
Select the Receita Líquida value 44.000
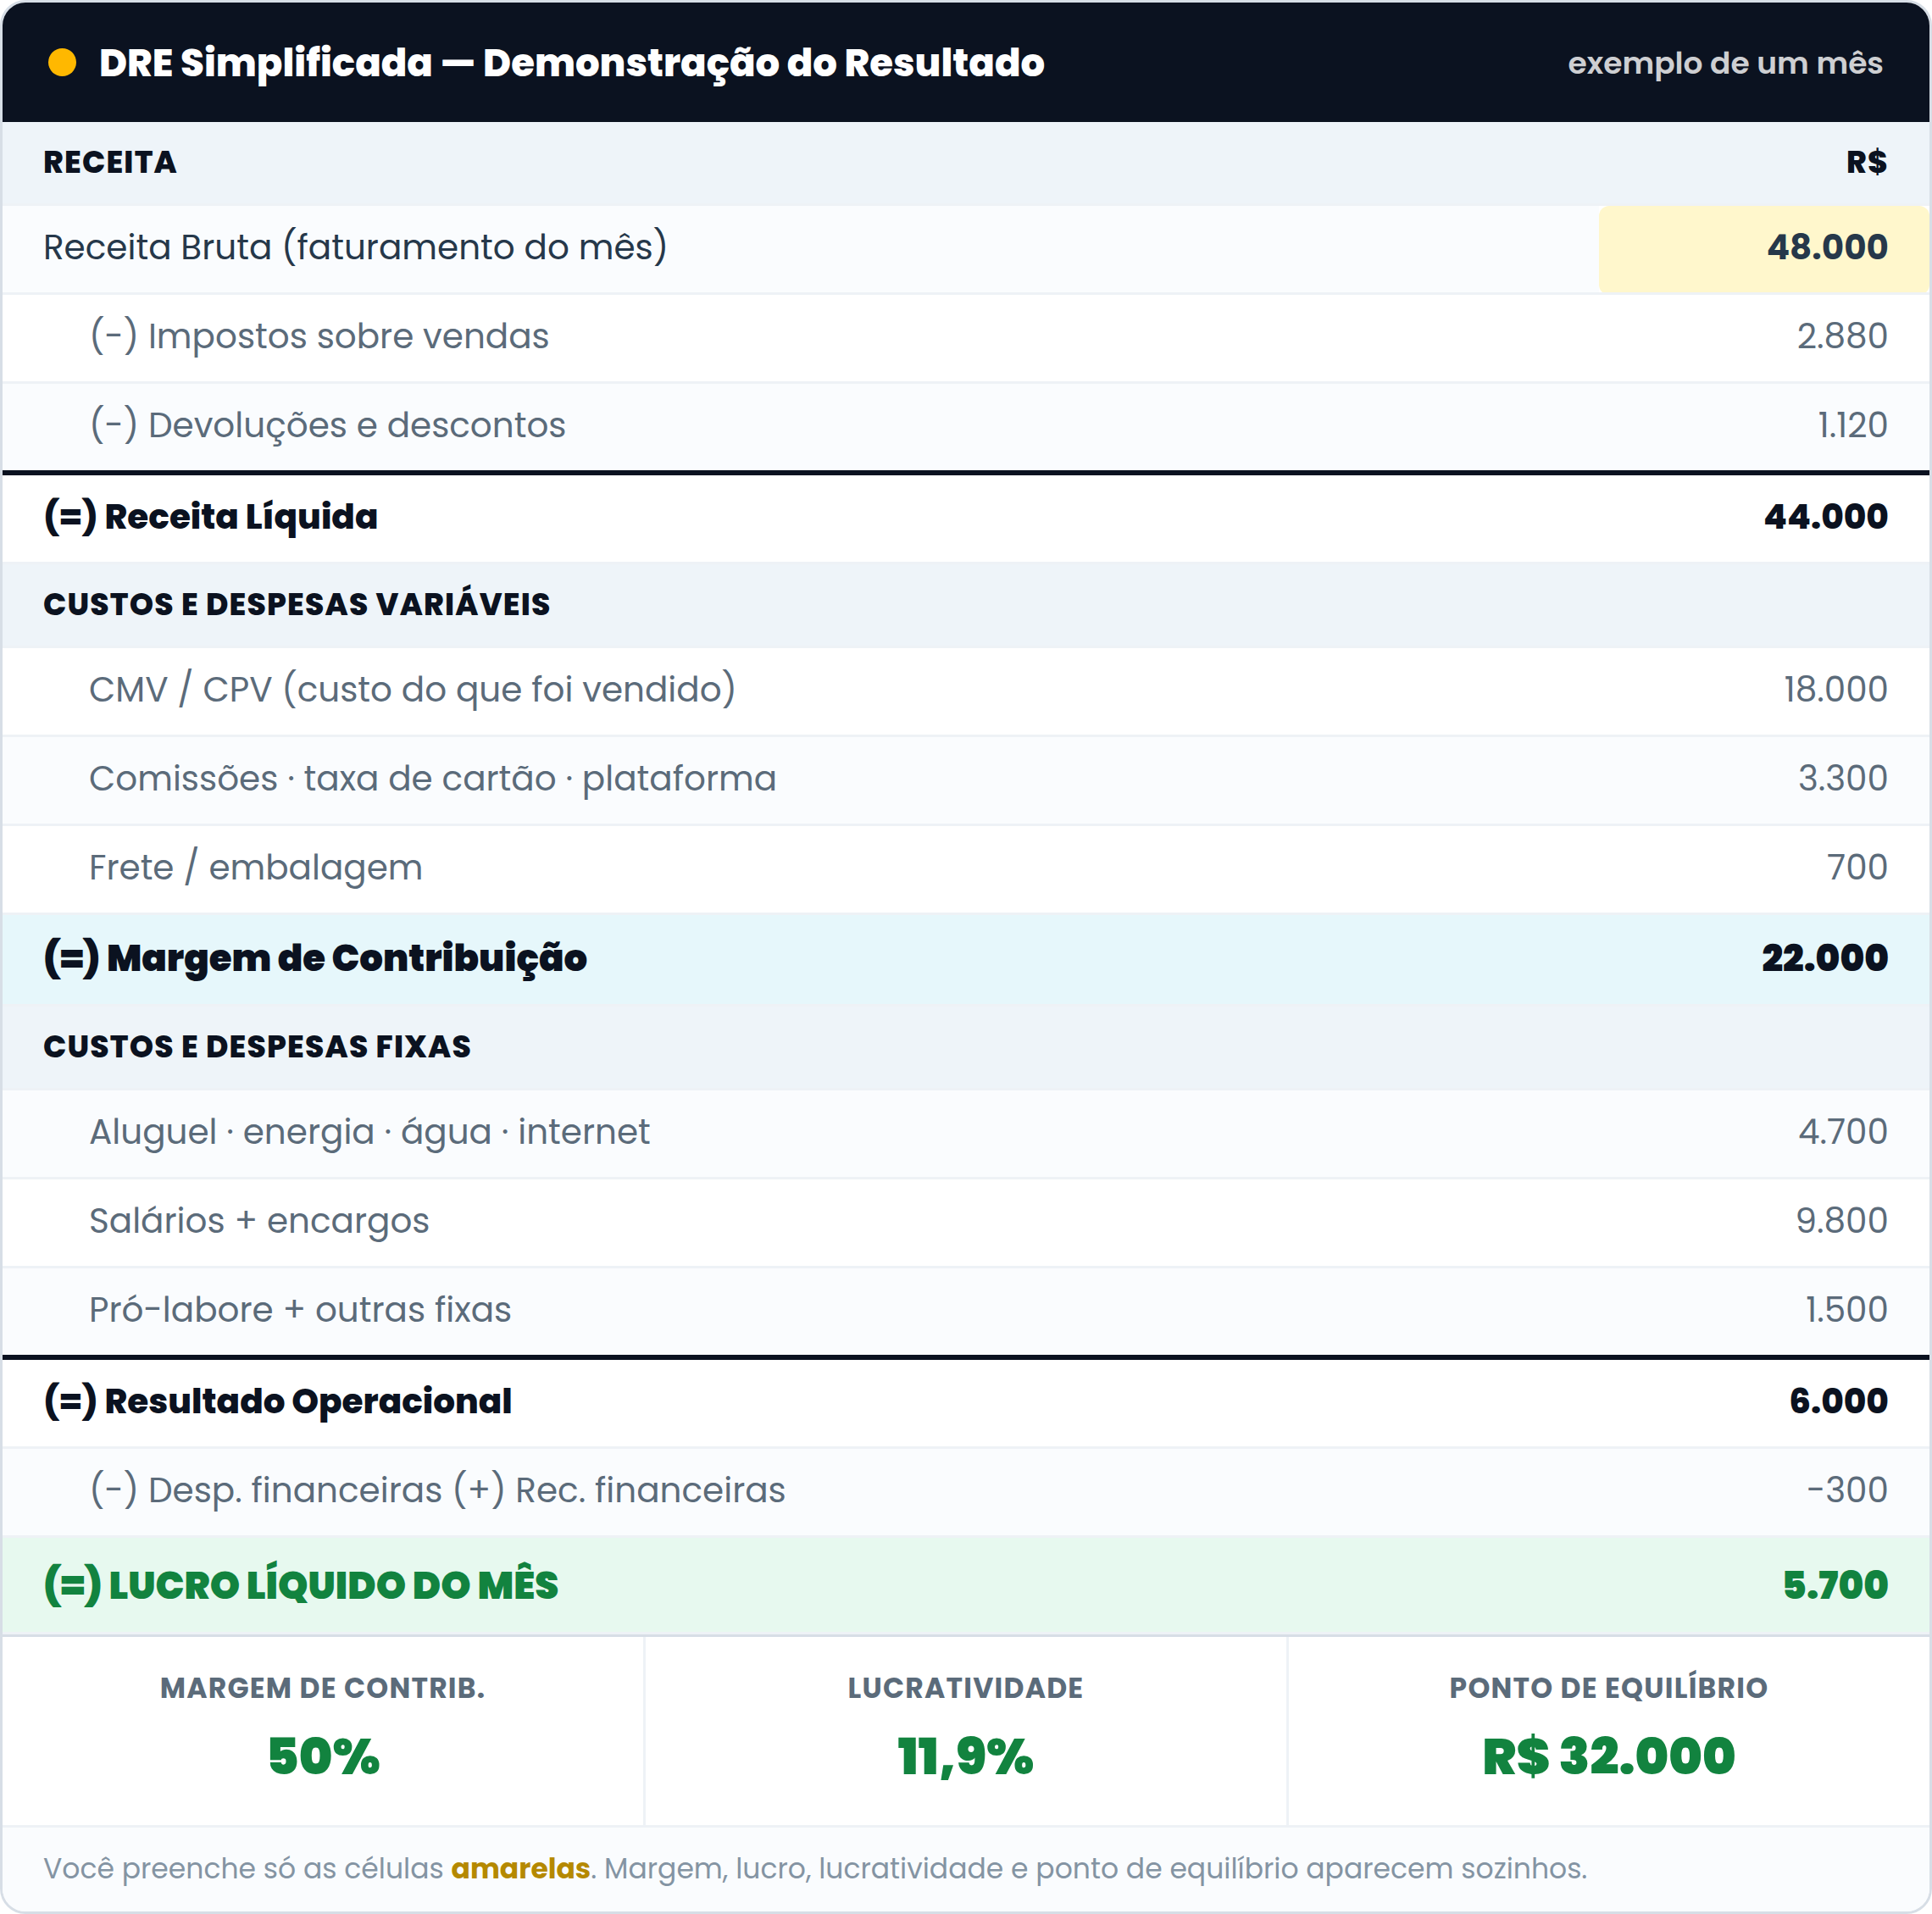click(x=1825, y=516)
